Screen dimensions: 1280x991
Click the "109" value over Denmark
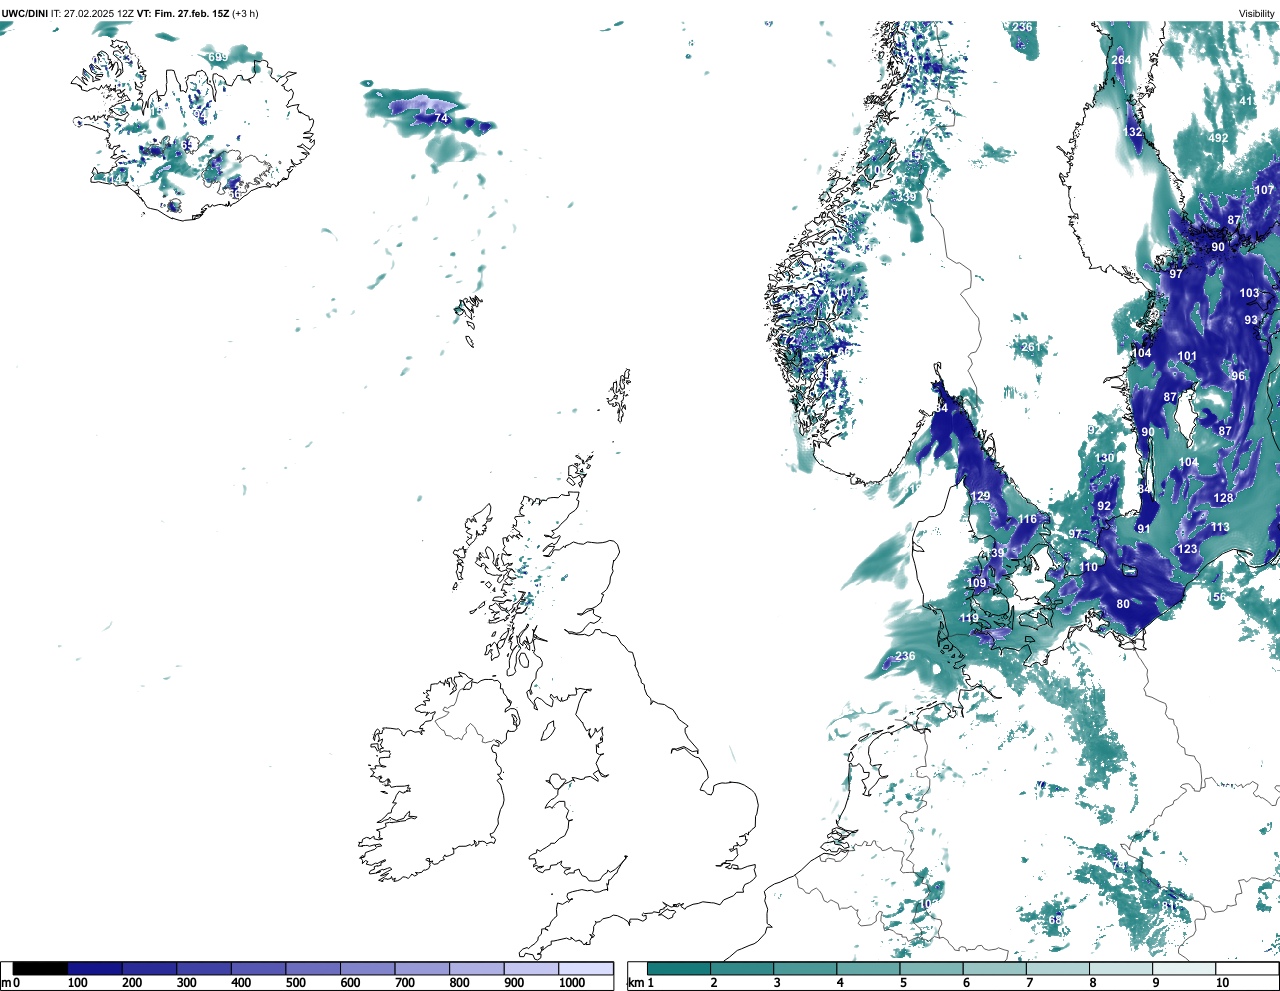[977, 583]
